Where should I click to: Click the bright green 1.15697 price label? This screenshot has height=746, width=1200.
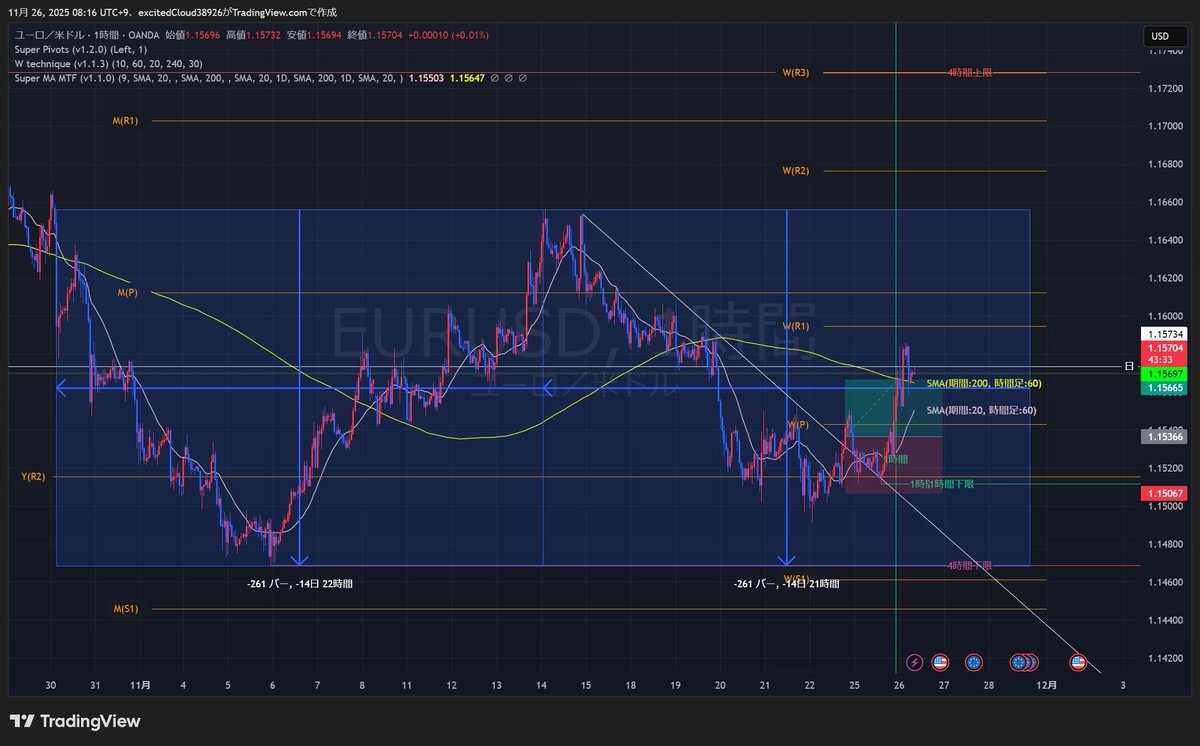click(x=1160, y=373)
